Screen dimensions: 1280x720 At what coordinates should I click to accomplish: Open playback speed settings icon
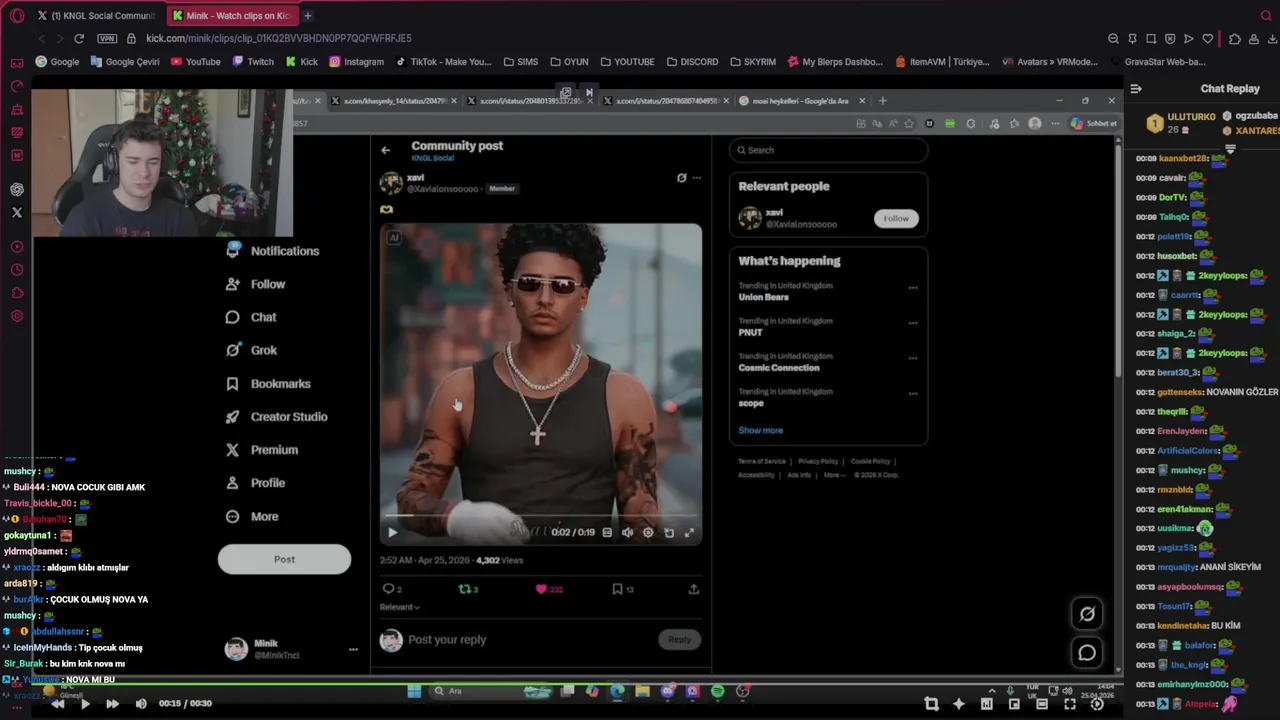pos(1097,704)
